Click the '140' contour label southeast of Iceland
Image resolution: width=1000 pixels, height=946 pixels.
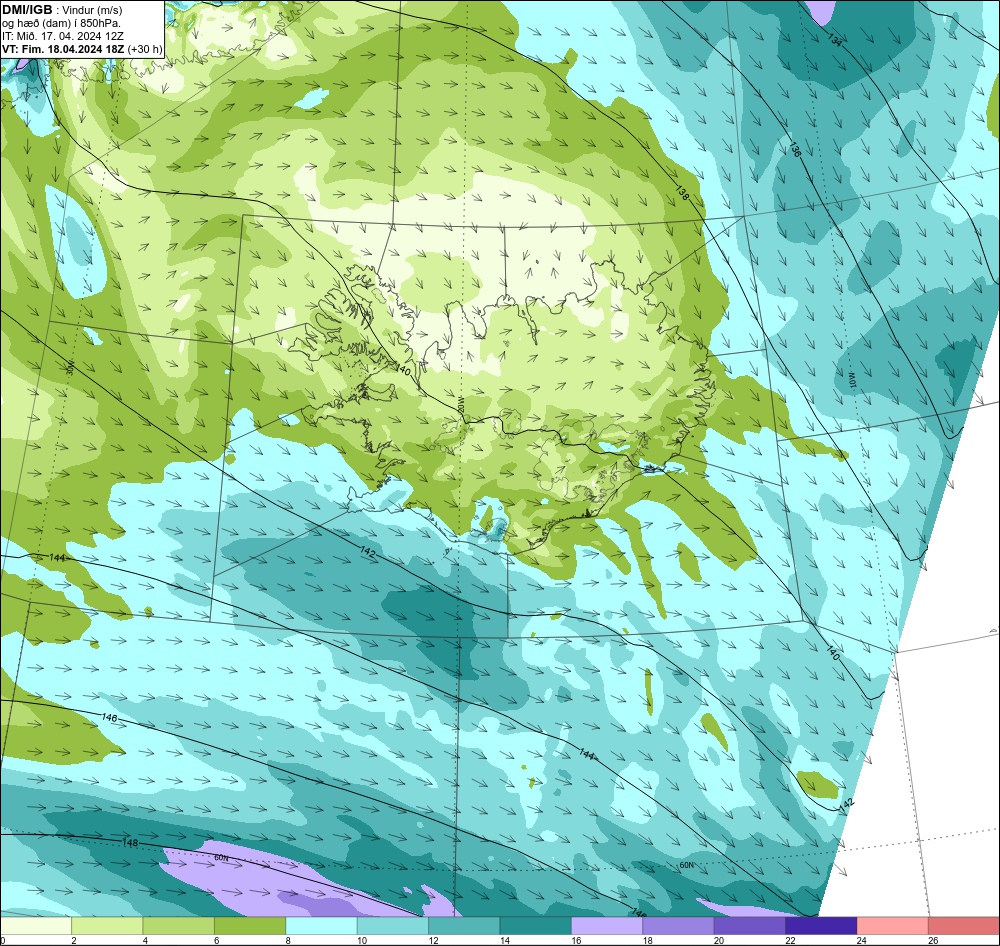pos(832,653)
